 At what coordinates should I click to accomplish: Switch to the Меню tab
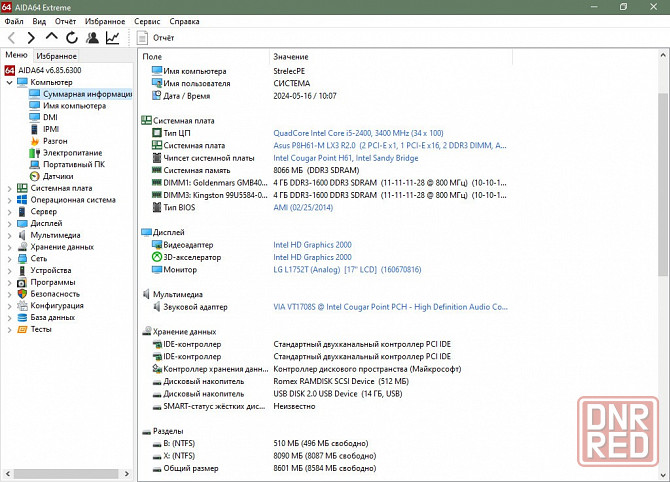16,55
